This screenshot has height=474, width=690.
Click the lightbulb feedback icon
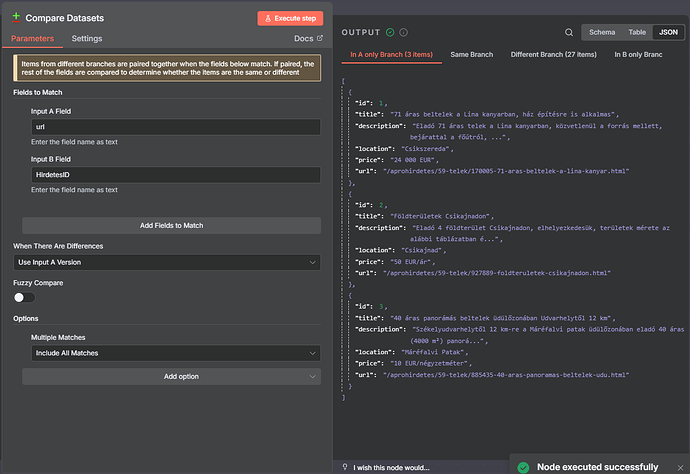(x=343, y=467)
